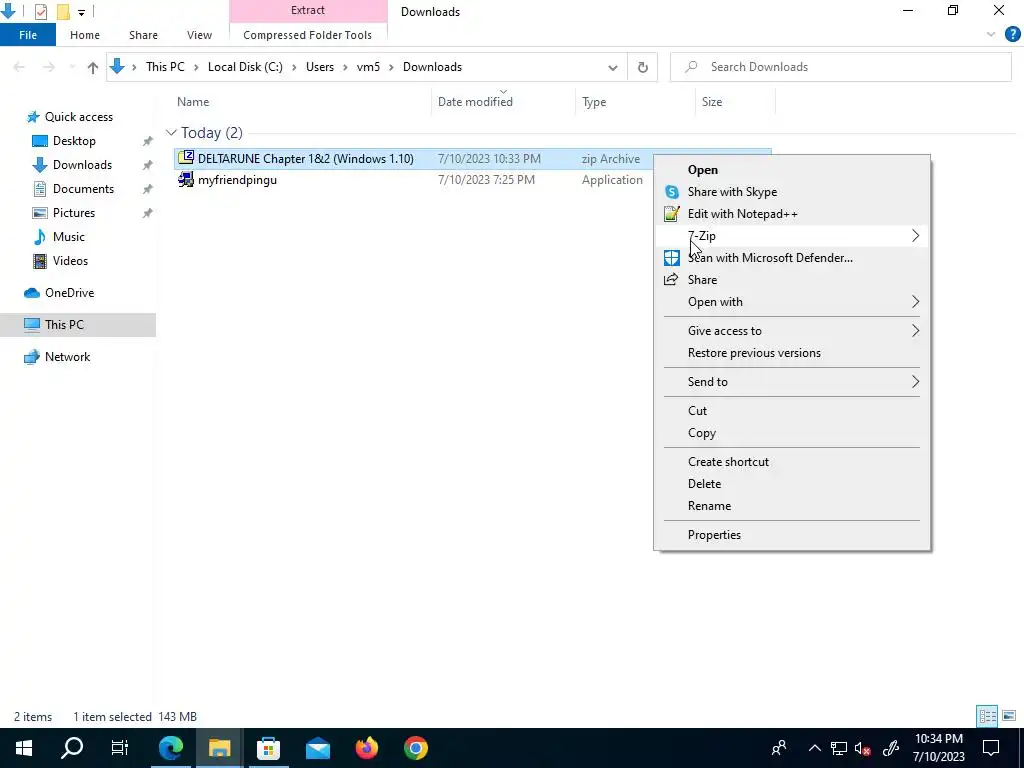Open Compressed Folder Tools tab
Image resolution: width=1024 pixels, height=768 pixels.
click(308, 35)
